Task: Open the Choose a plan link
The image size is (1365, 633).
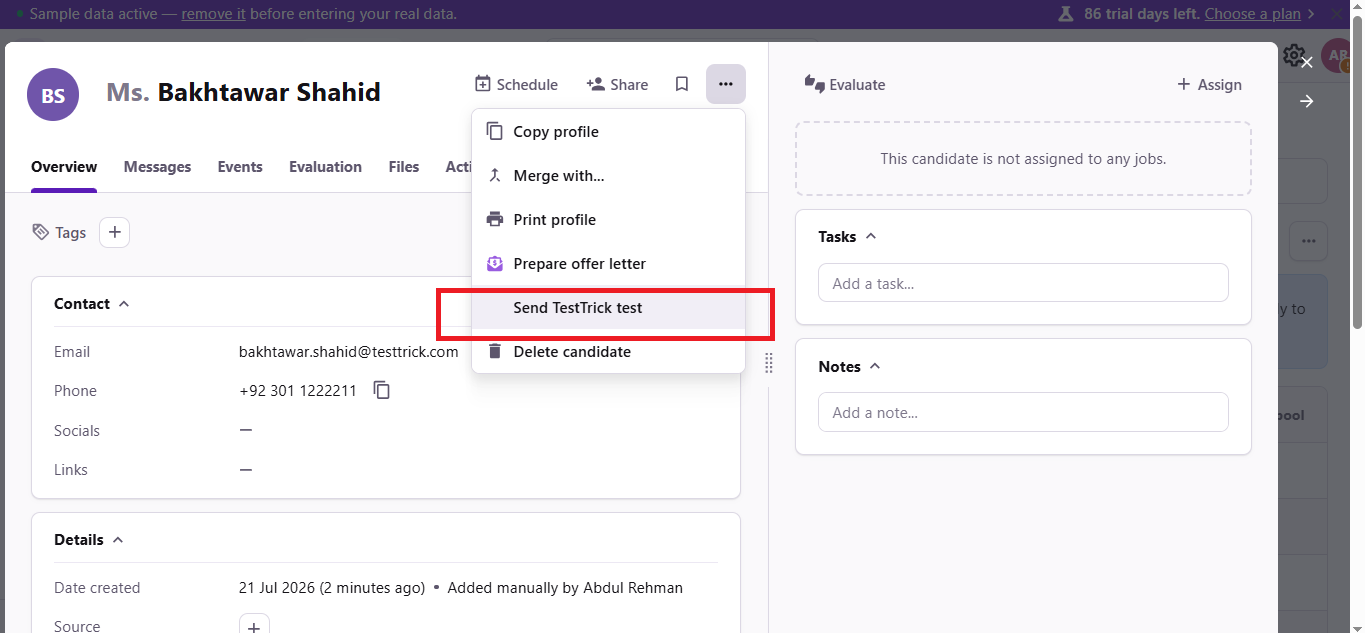Action: coord(1253,14)
